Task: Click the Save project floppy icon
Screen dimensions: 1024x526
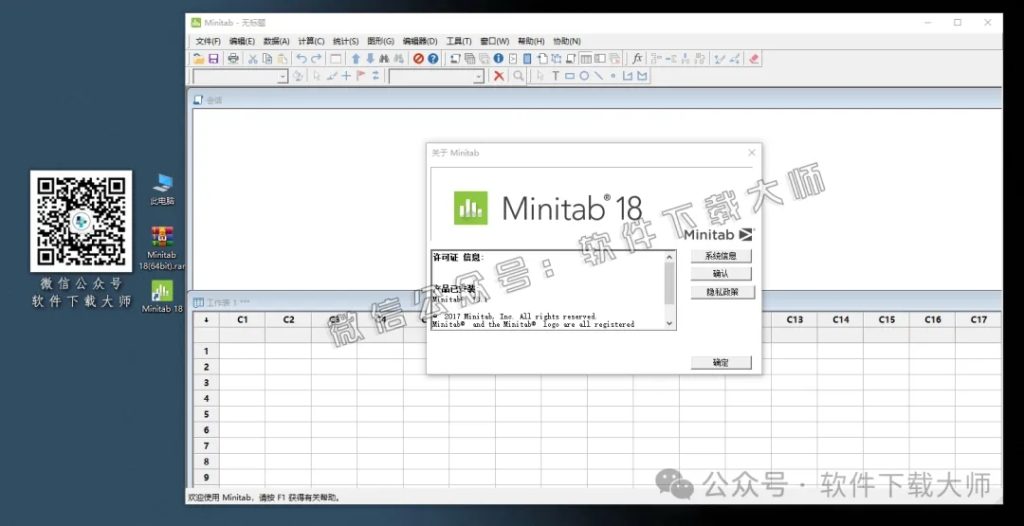Action: point(214,59)
